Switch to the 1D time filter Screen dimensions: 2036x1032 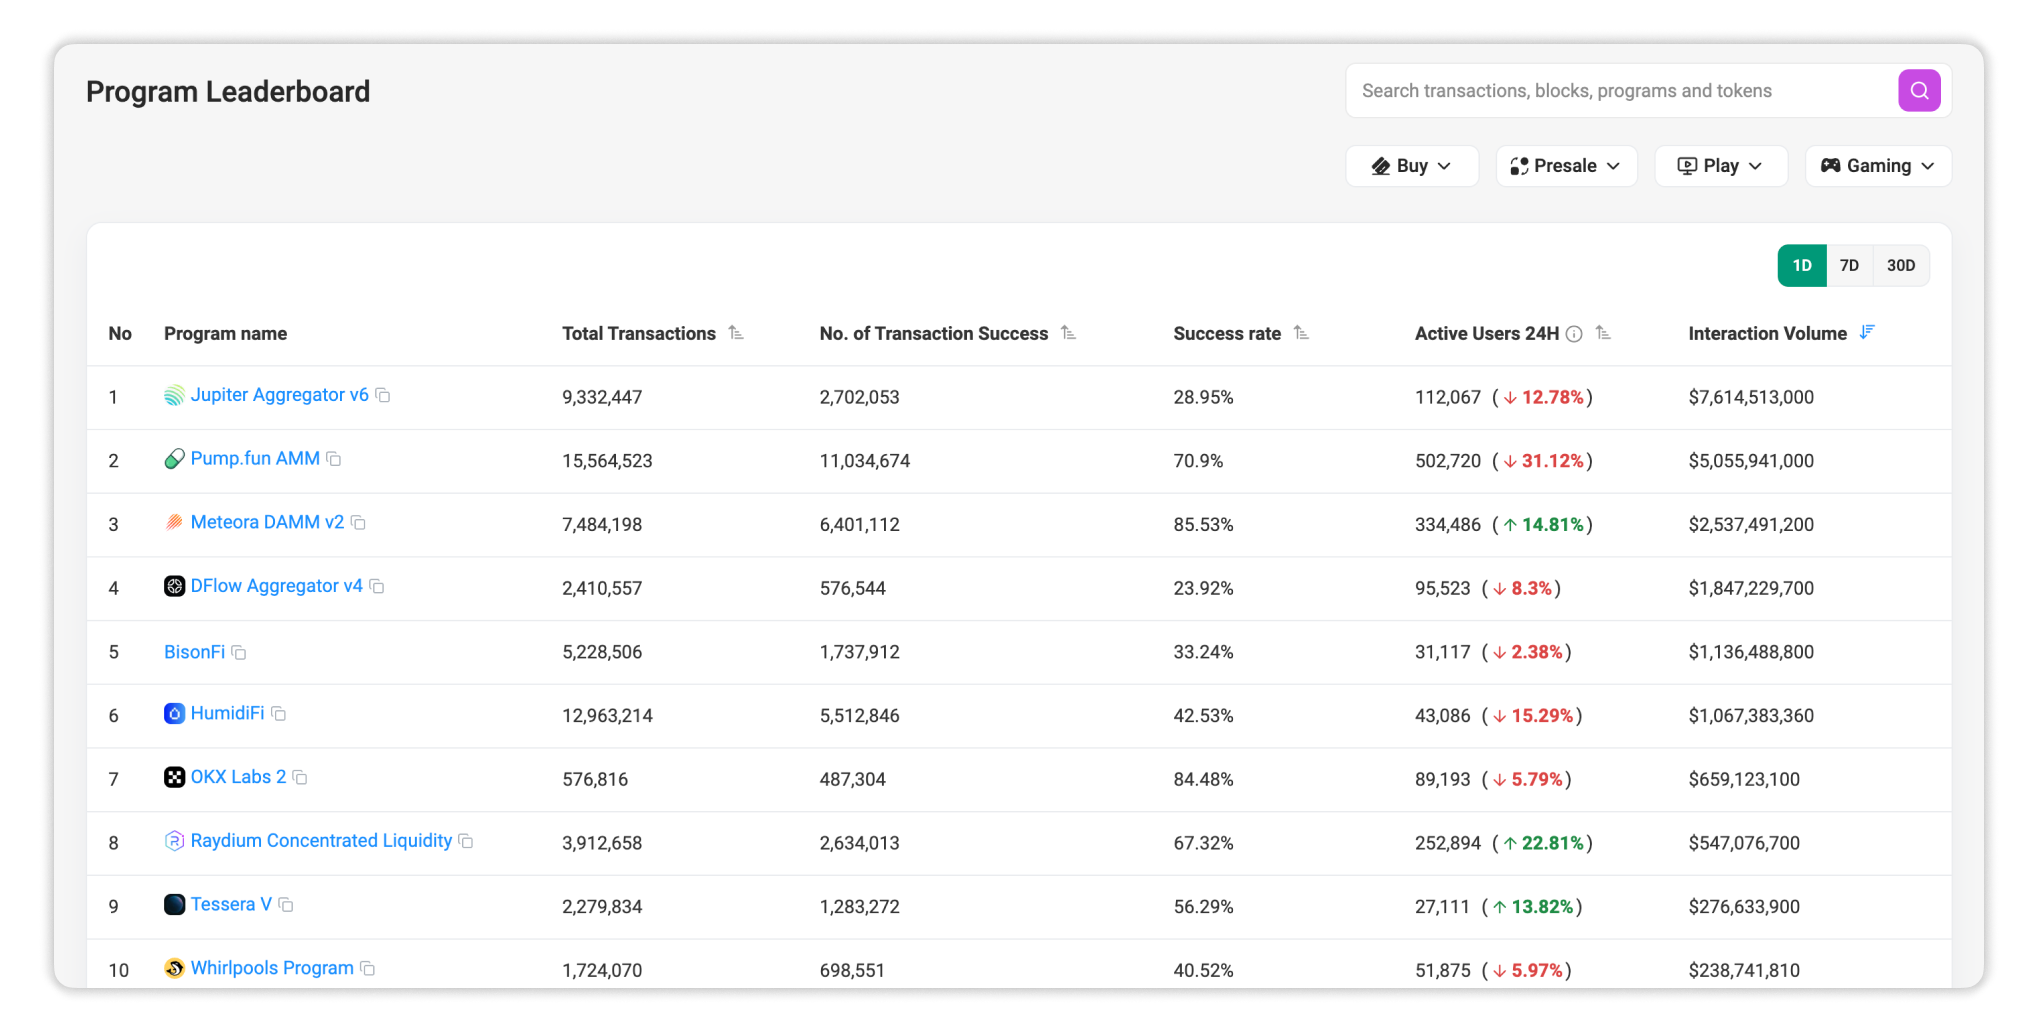pyautogui.click(x=1801, y=265)
